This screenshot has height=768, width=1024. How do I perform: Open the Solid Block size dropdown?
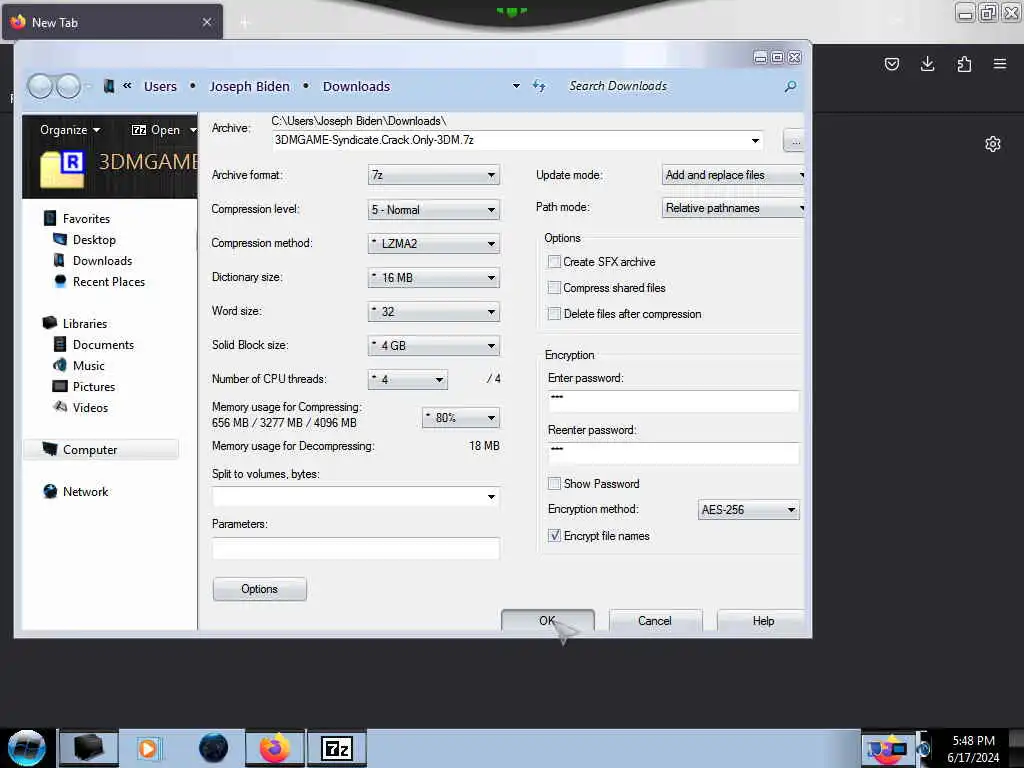pyautogui.click(x=434, y=345)
